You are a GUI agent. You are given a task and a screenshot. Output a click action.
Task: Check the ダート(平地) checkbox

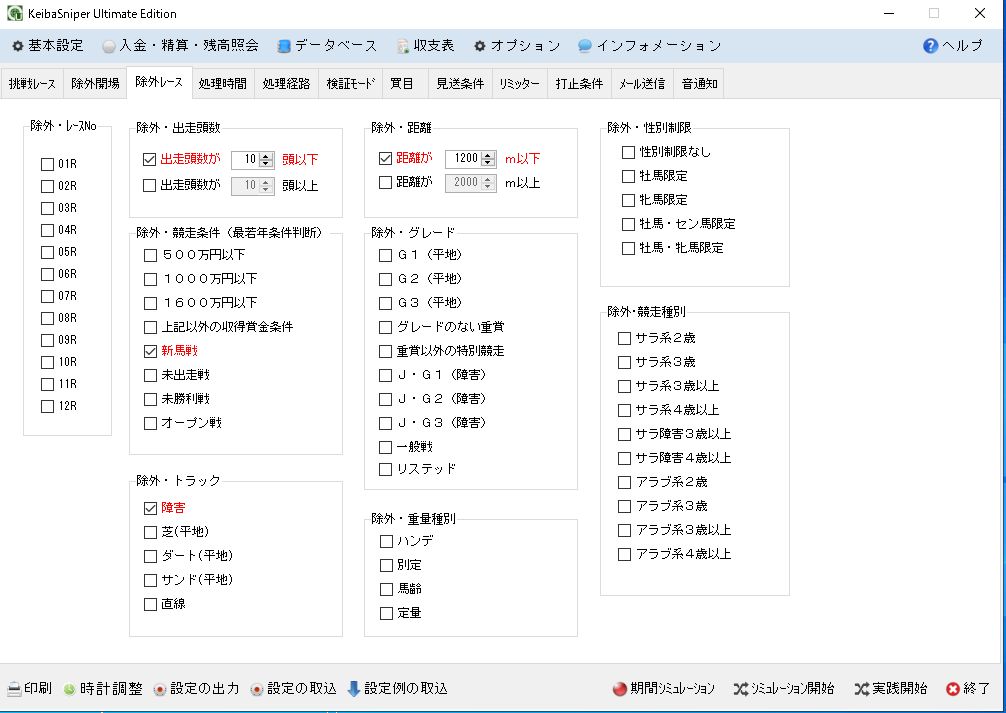150,556
